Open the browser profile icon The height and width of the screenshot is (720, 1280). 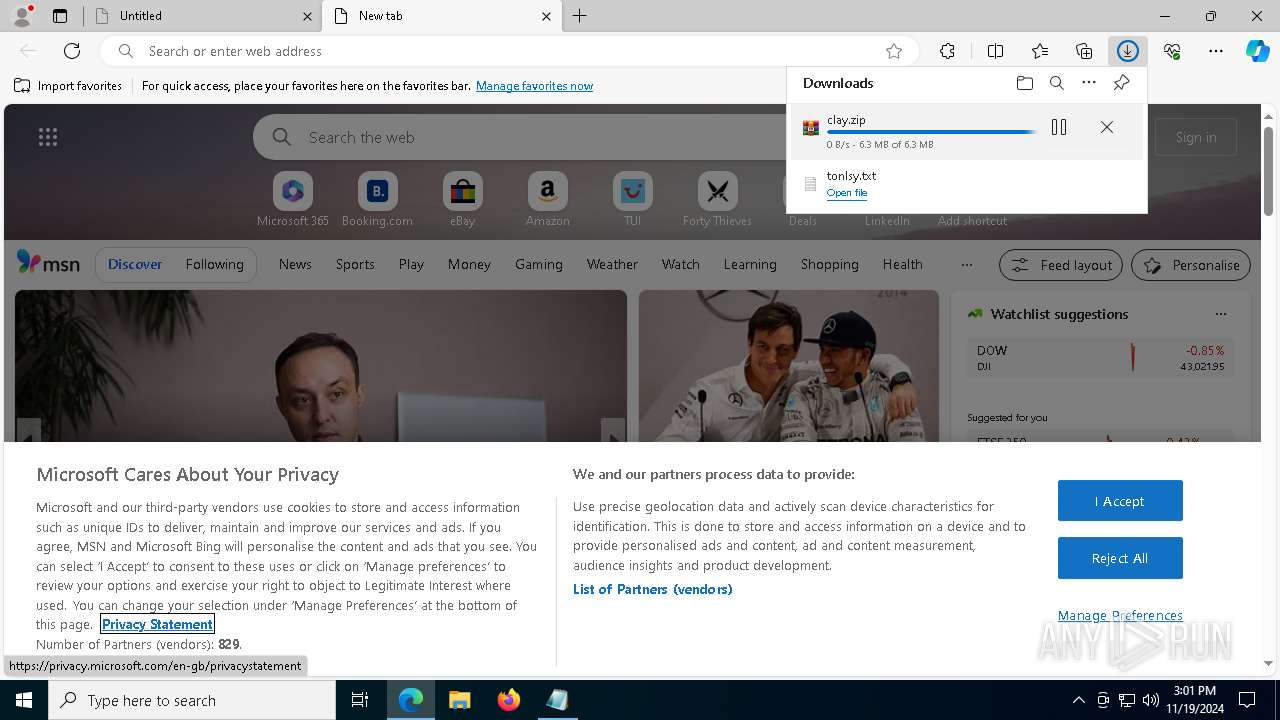[x=21, y=16]
